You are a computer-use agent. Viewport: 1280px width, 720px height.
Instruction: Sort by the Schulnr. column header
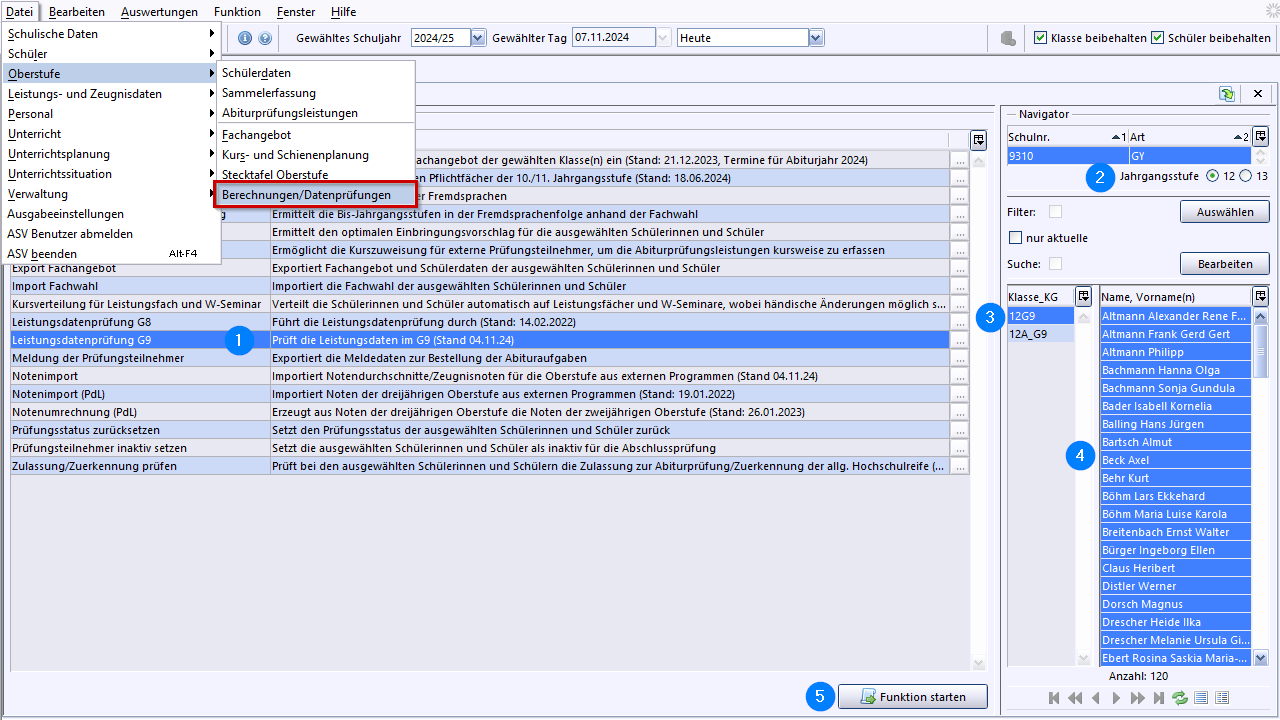pyautogui.click(x=1068, y=137)
